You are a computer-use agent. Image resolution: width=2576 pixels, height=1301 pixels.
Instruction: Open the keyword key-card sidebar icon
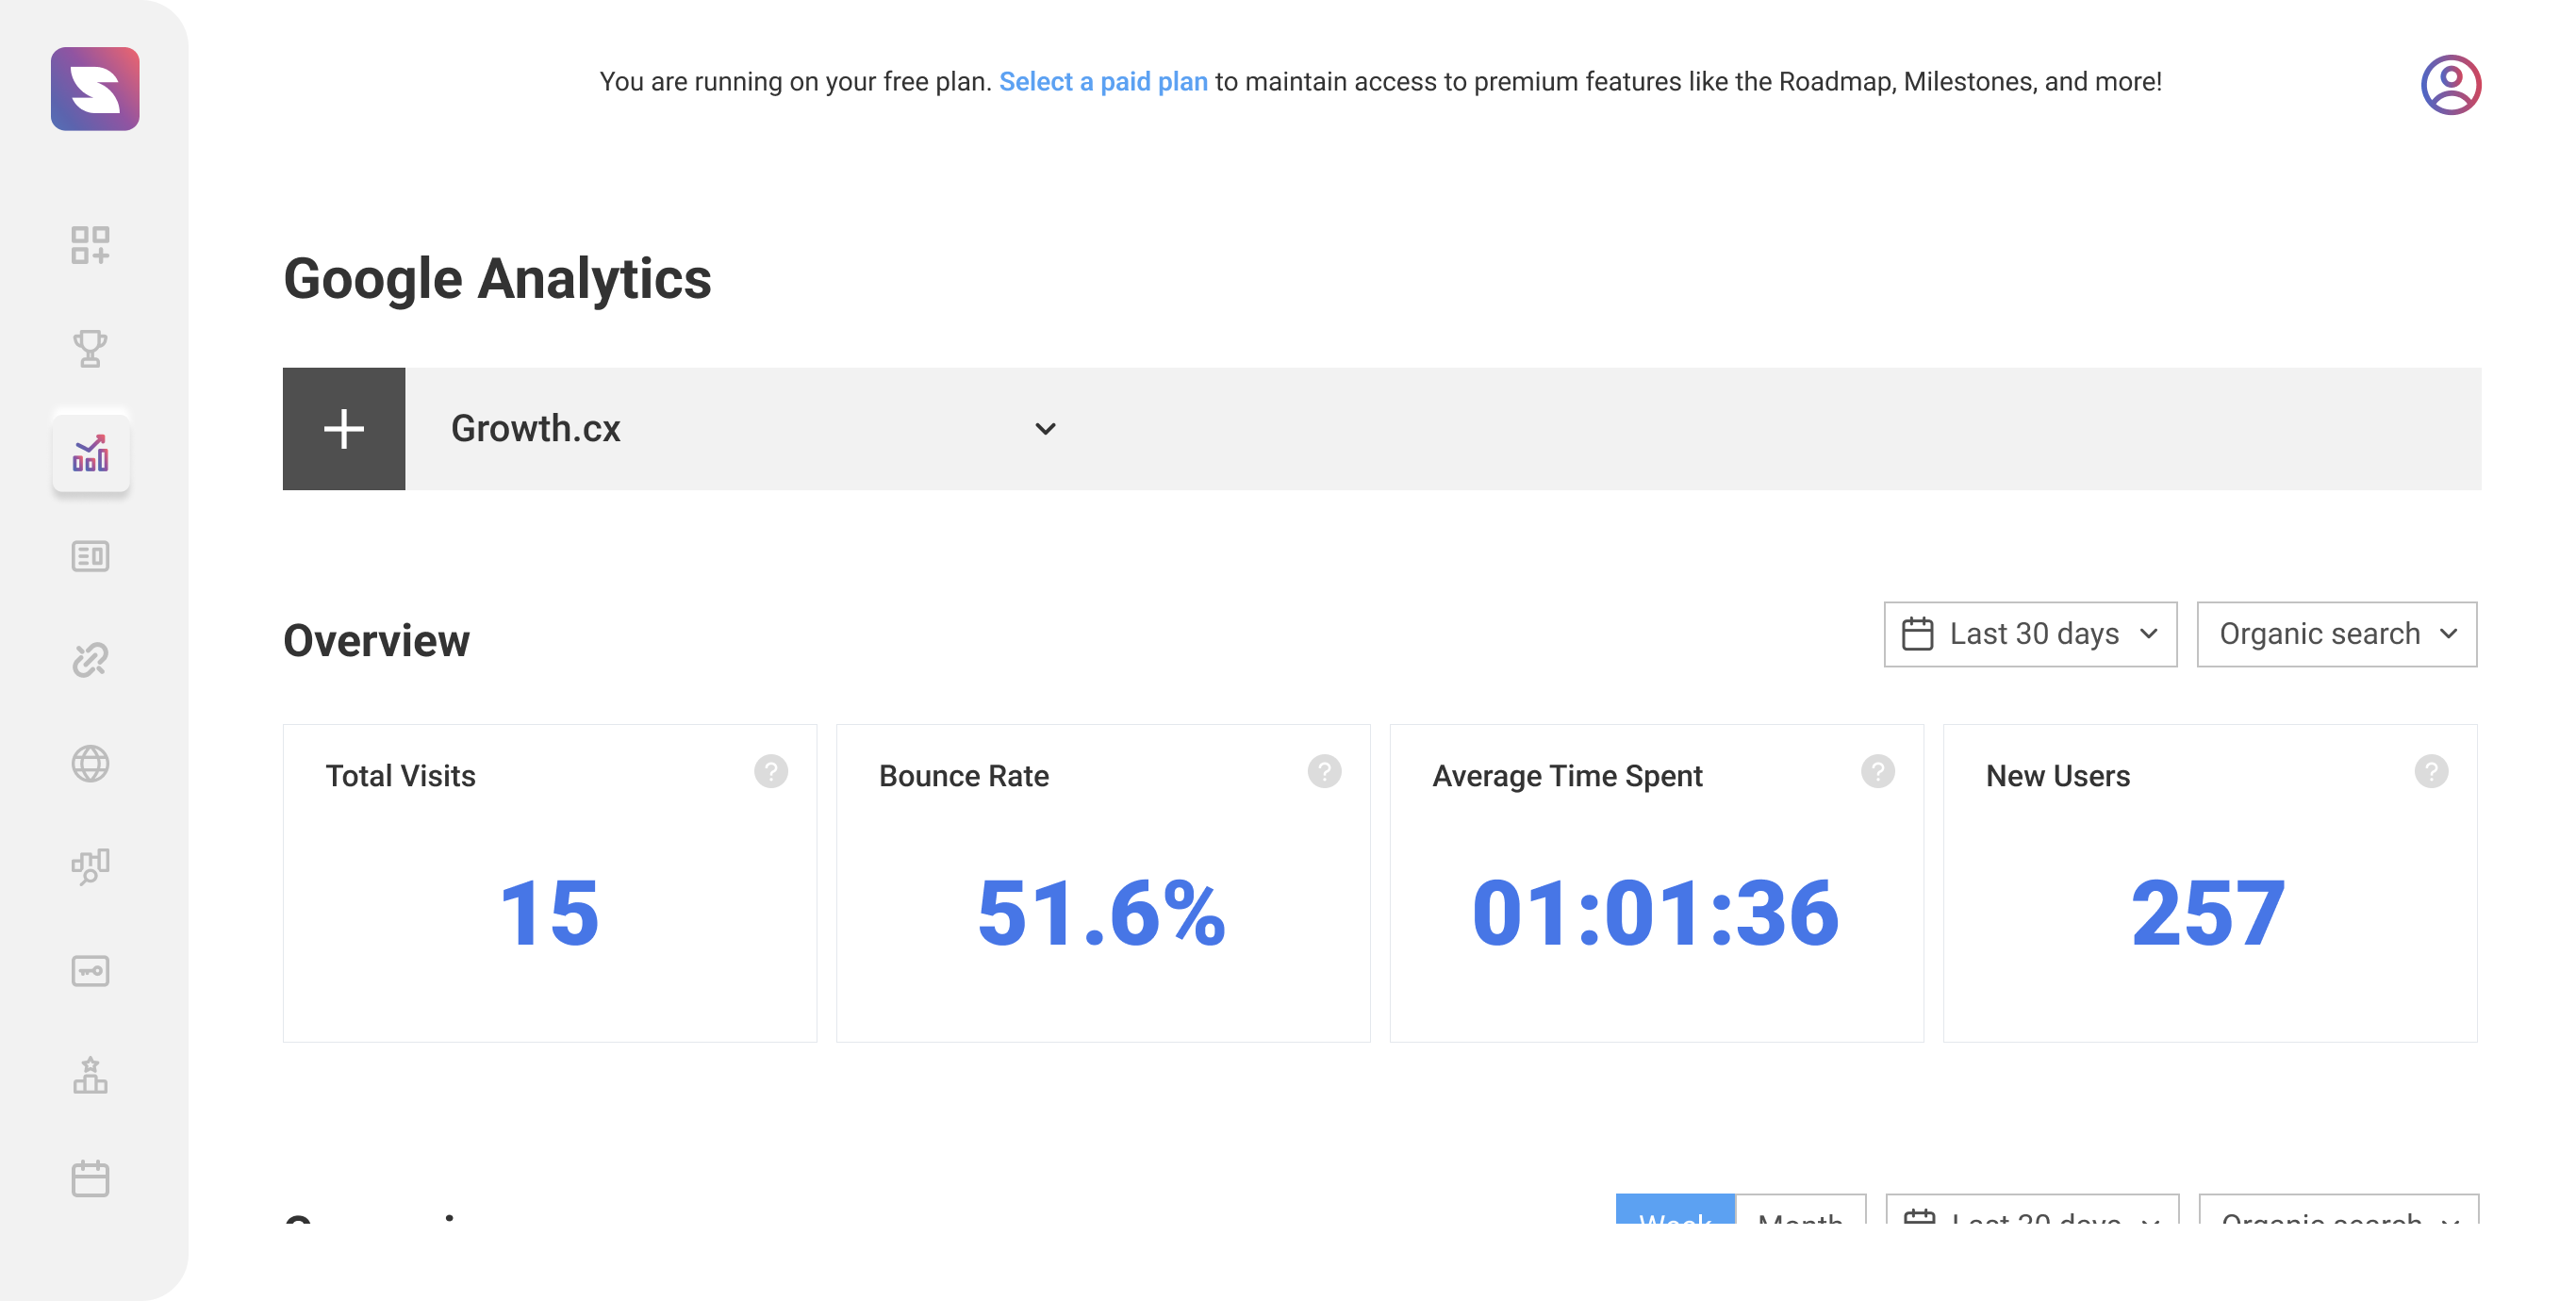coord(90,971)
